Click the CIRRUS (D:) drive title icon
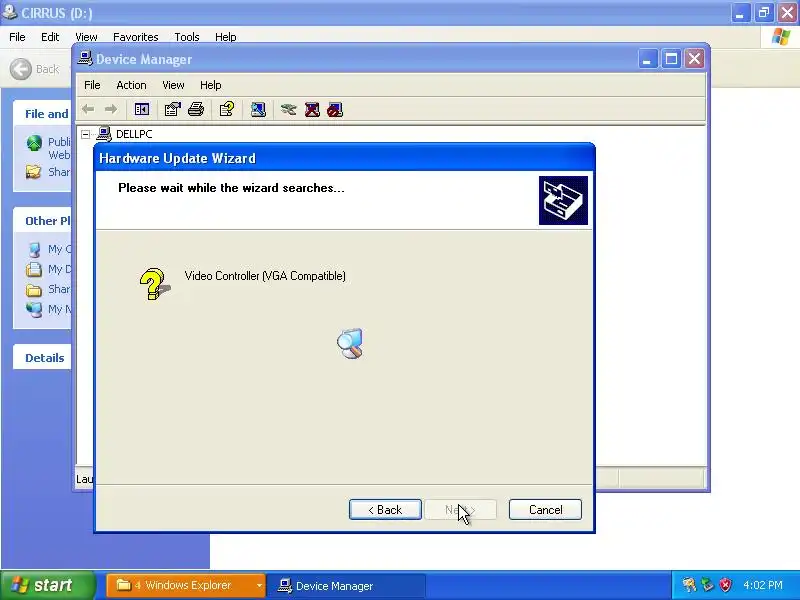This screenshot has width=800, height=600. click(9, 12)
